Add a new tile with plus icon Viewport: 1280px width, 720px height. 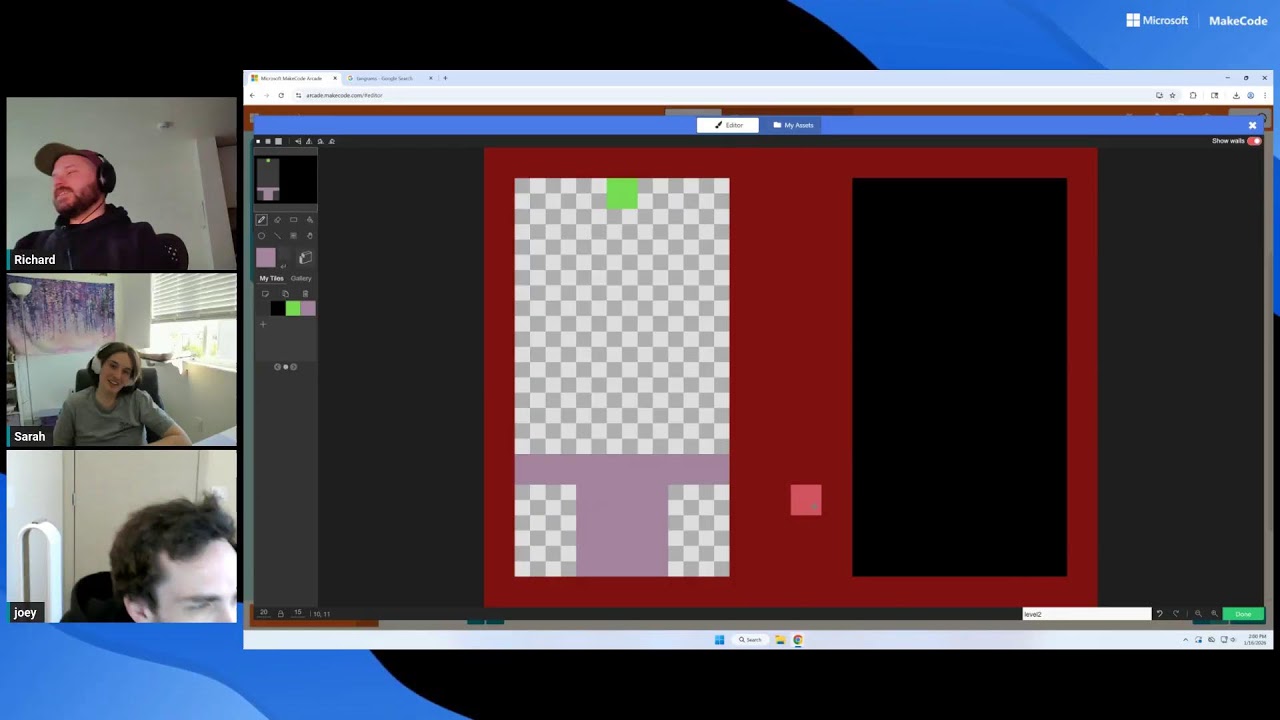[x=263, y=324]
